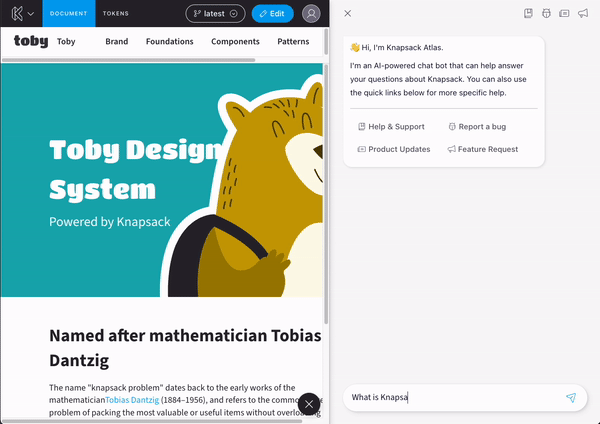Switch to the Document tab
The height and width of the screenshot is (424, 600).
[x=68, y=13]
